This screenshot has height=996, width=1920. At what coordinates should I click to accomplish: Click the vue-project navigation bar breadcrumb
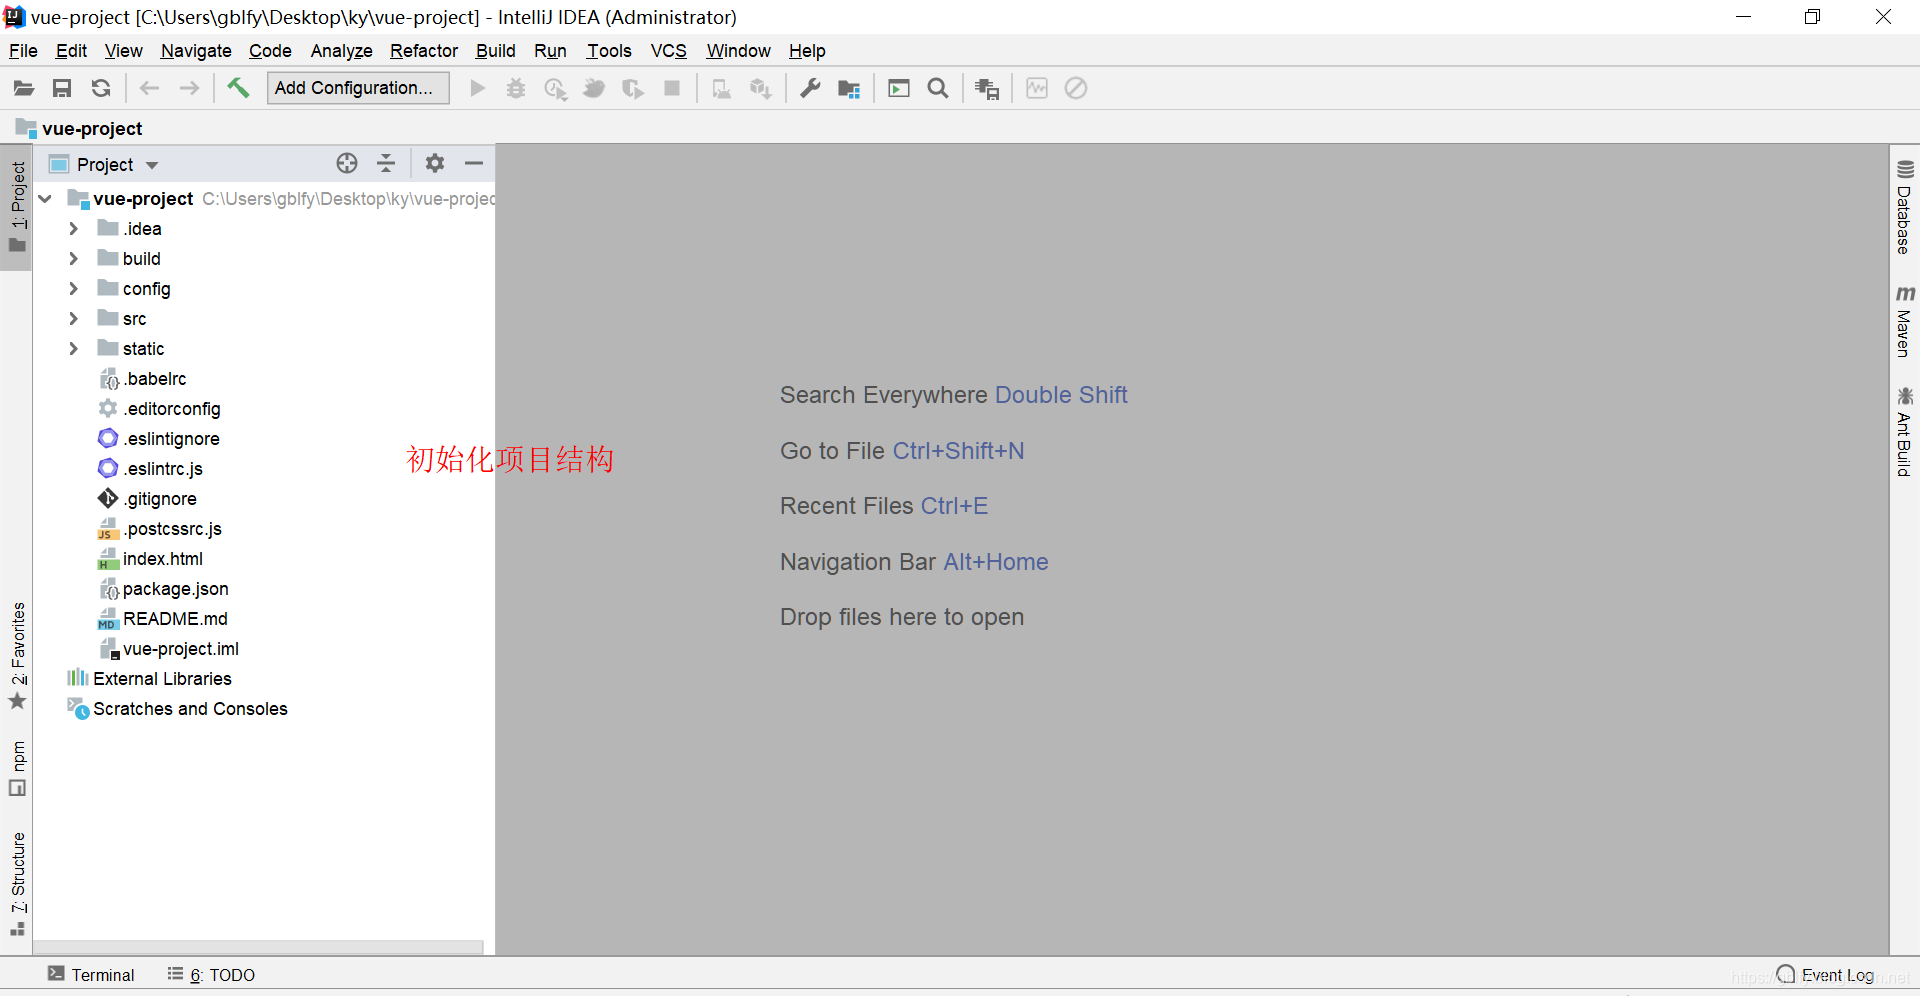point(80,129)
